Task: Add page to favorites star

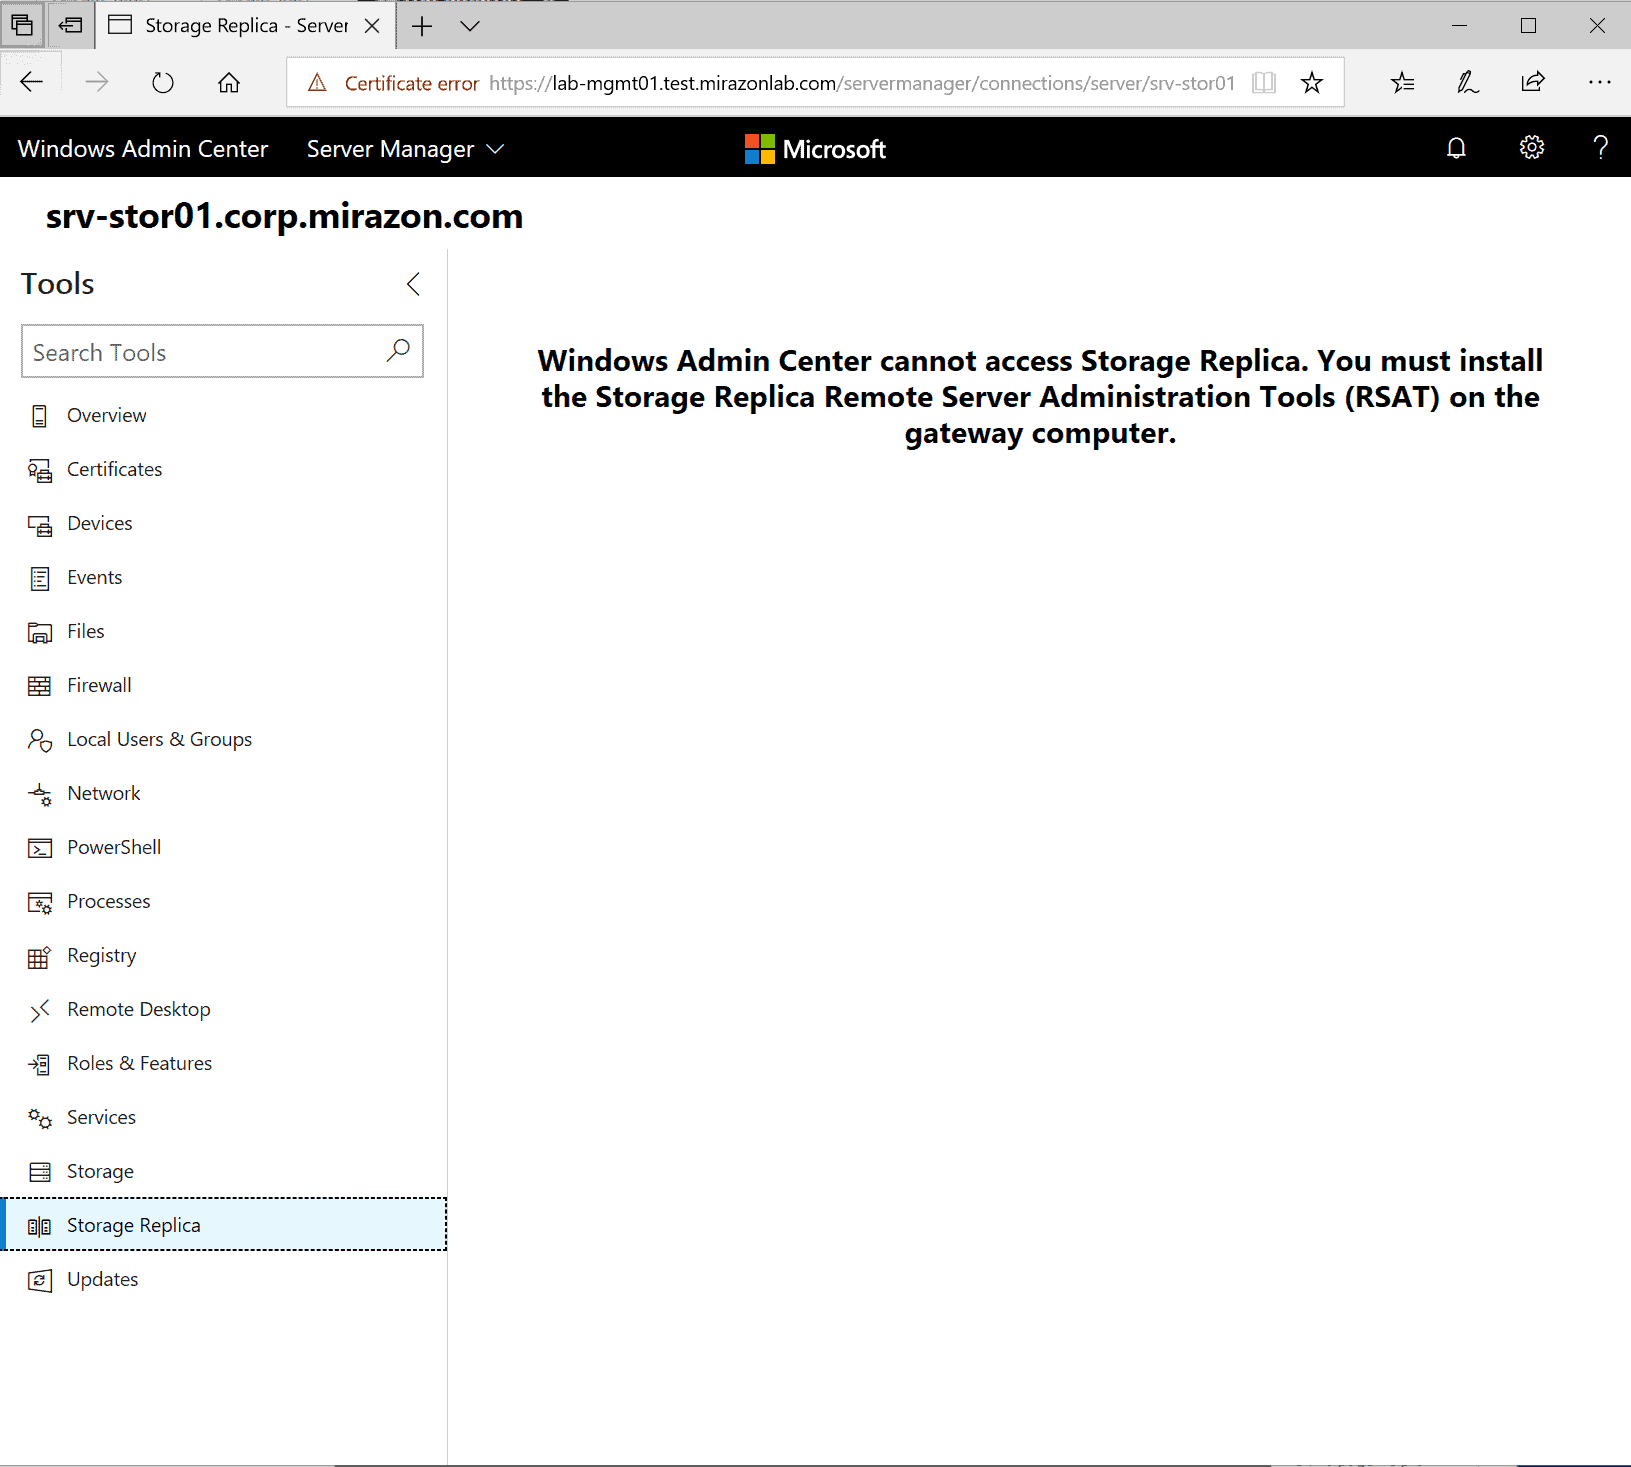Action: (1312, 83)
